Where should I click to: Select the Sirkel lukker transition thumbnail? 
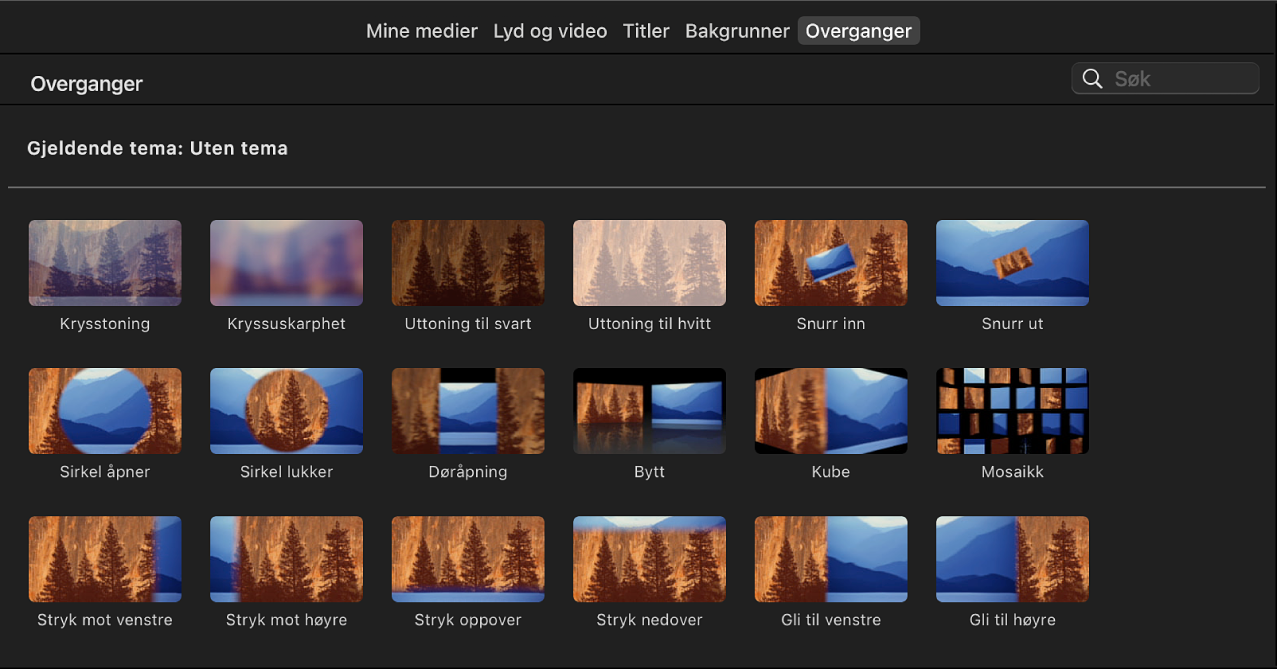(286, 411)
